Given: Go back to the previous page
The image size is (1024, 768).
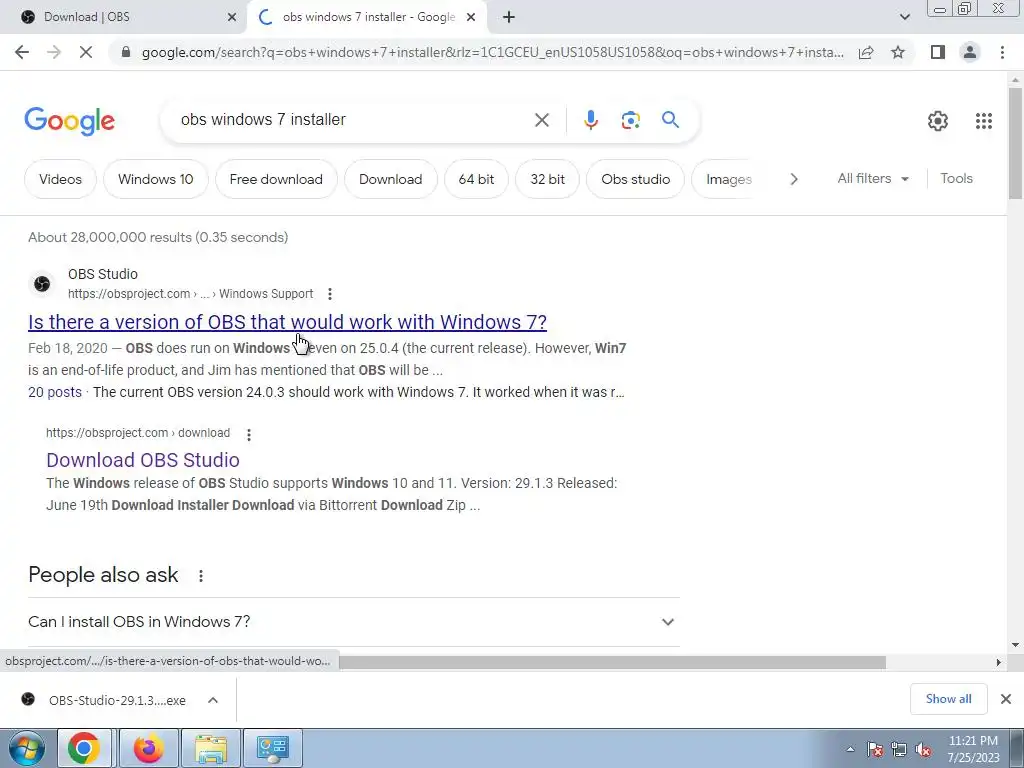Looking at the screenshot, I should 22,52.
